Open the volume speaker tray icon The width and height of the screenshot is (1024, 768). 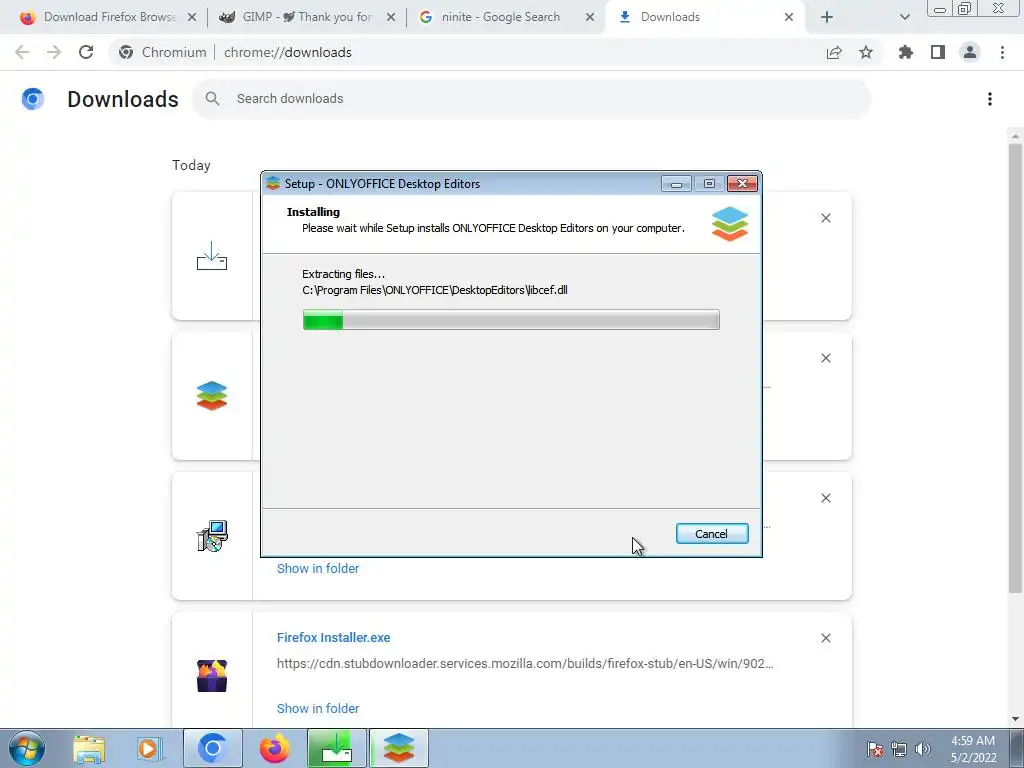922,749
